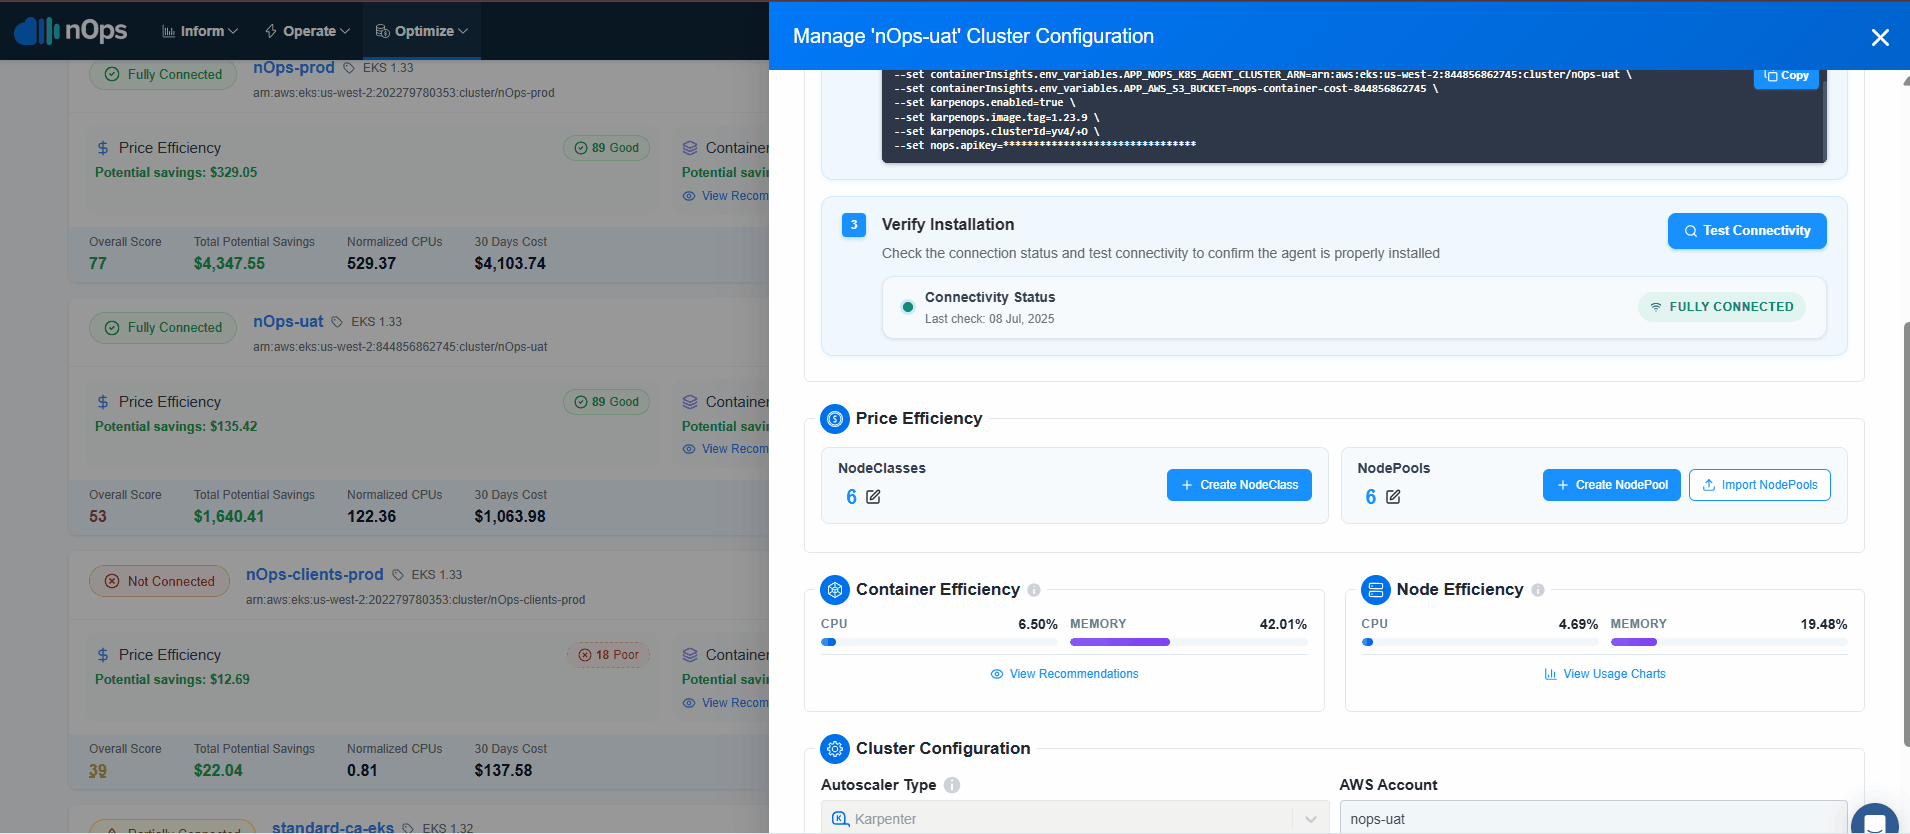Viewport: 1910px width, 834px height.
Task: Click the Node Efficiency CPU progress bar
Action: tap(1480, 642)
